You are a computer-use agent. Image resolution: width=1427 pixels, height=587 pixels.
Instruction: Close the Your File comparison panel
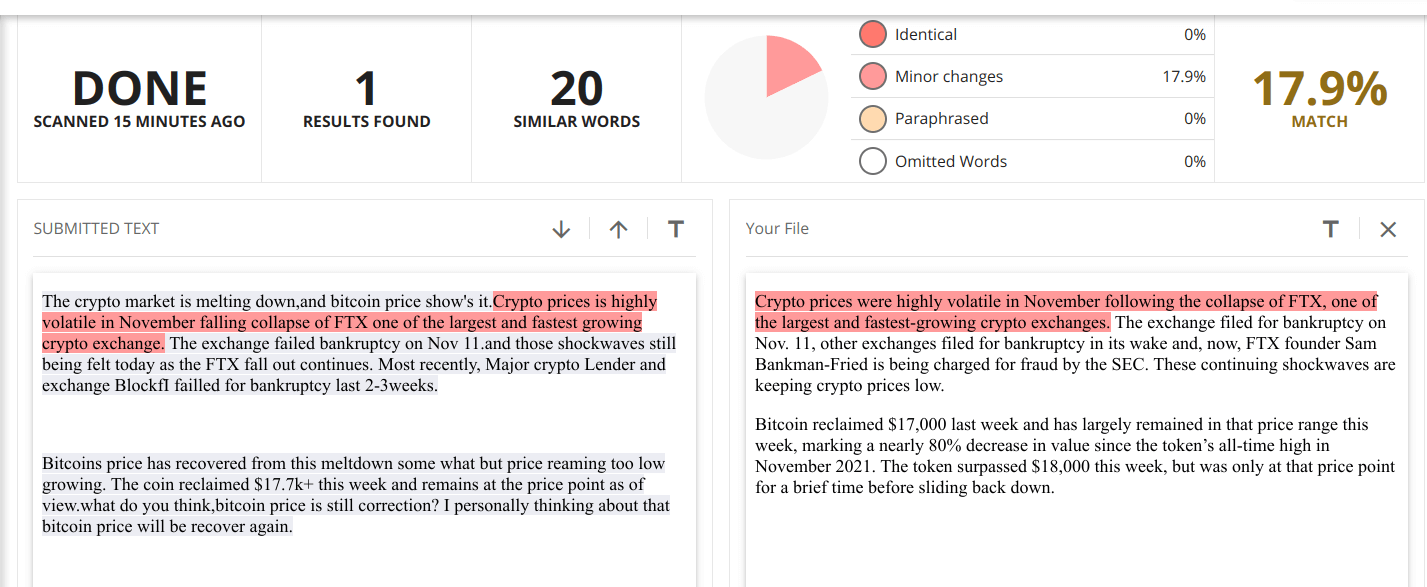(1388, 229)
